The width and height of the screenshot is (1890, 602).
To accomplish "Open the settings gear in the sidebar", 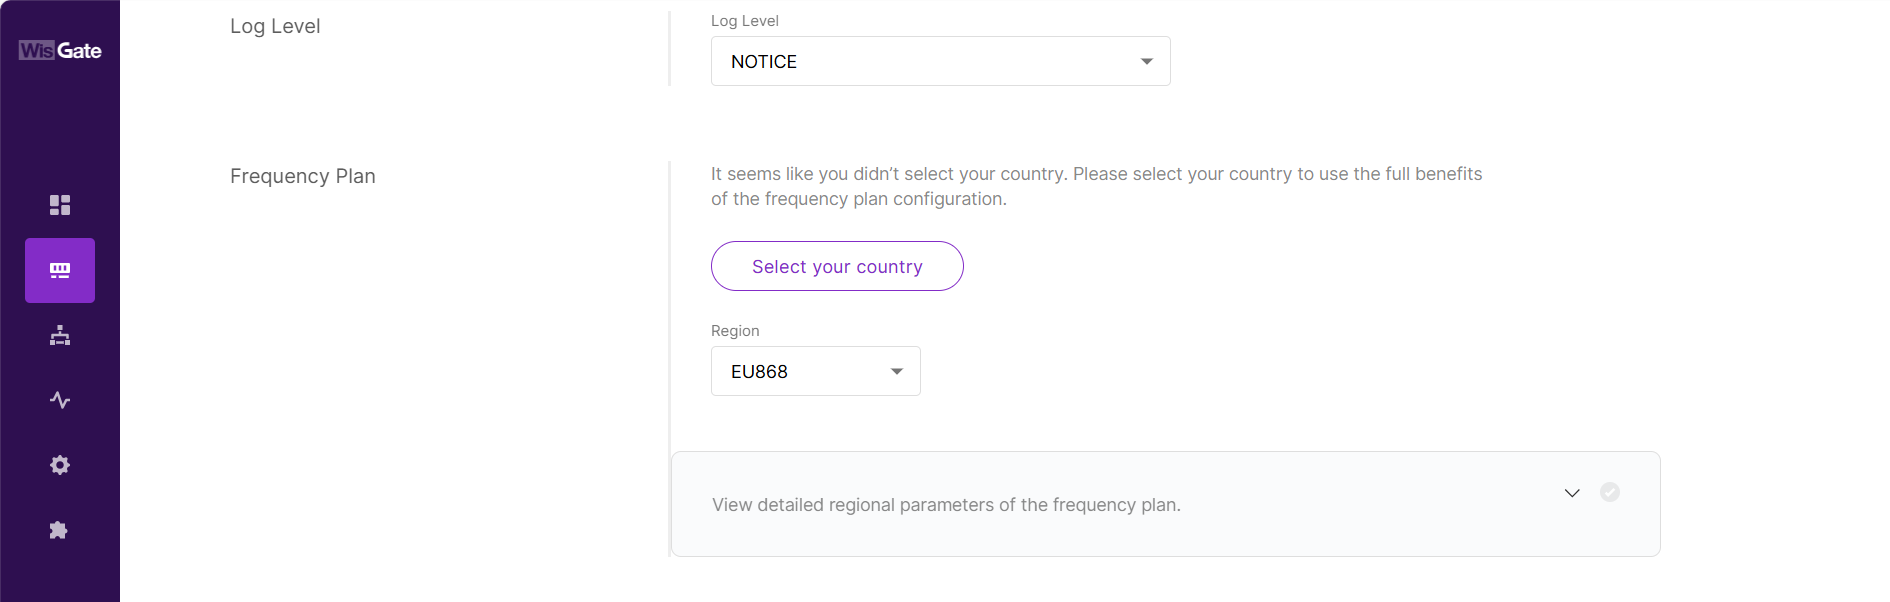I will click(x=60, y=464).
